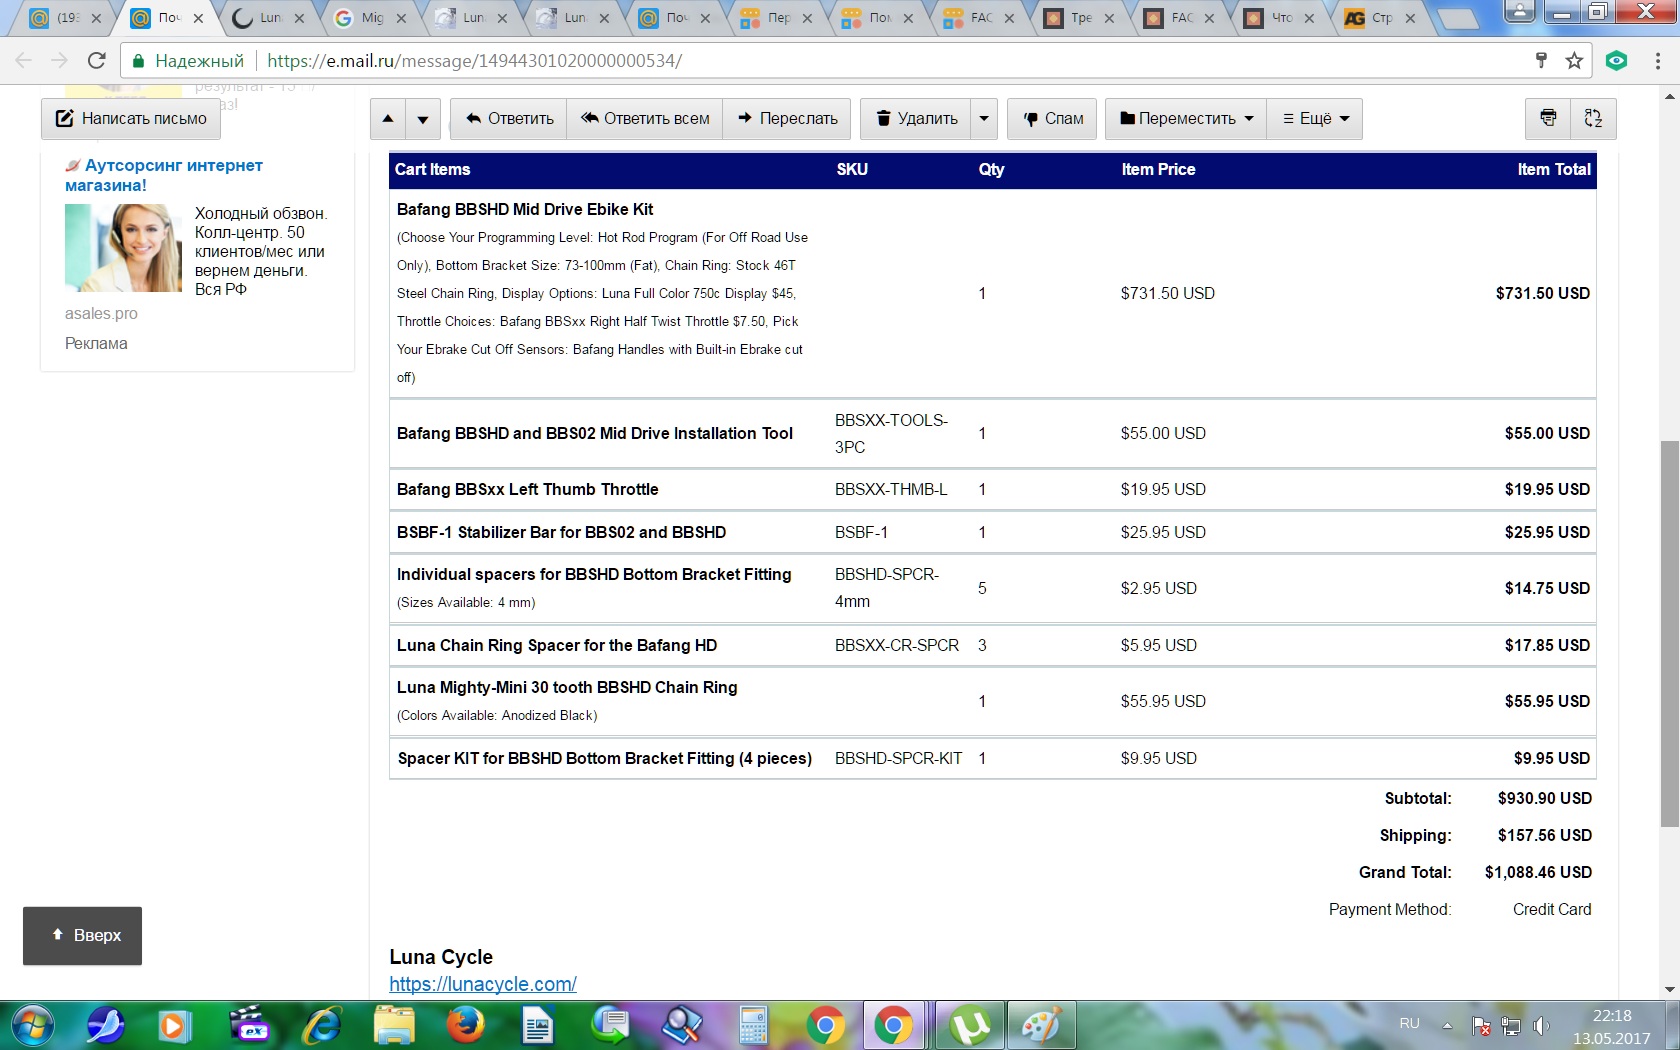Click the Ответить button
The height and width of the screenshot is (1050, 1680).
pos(509,119)
